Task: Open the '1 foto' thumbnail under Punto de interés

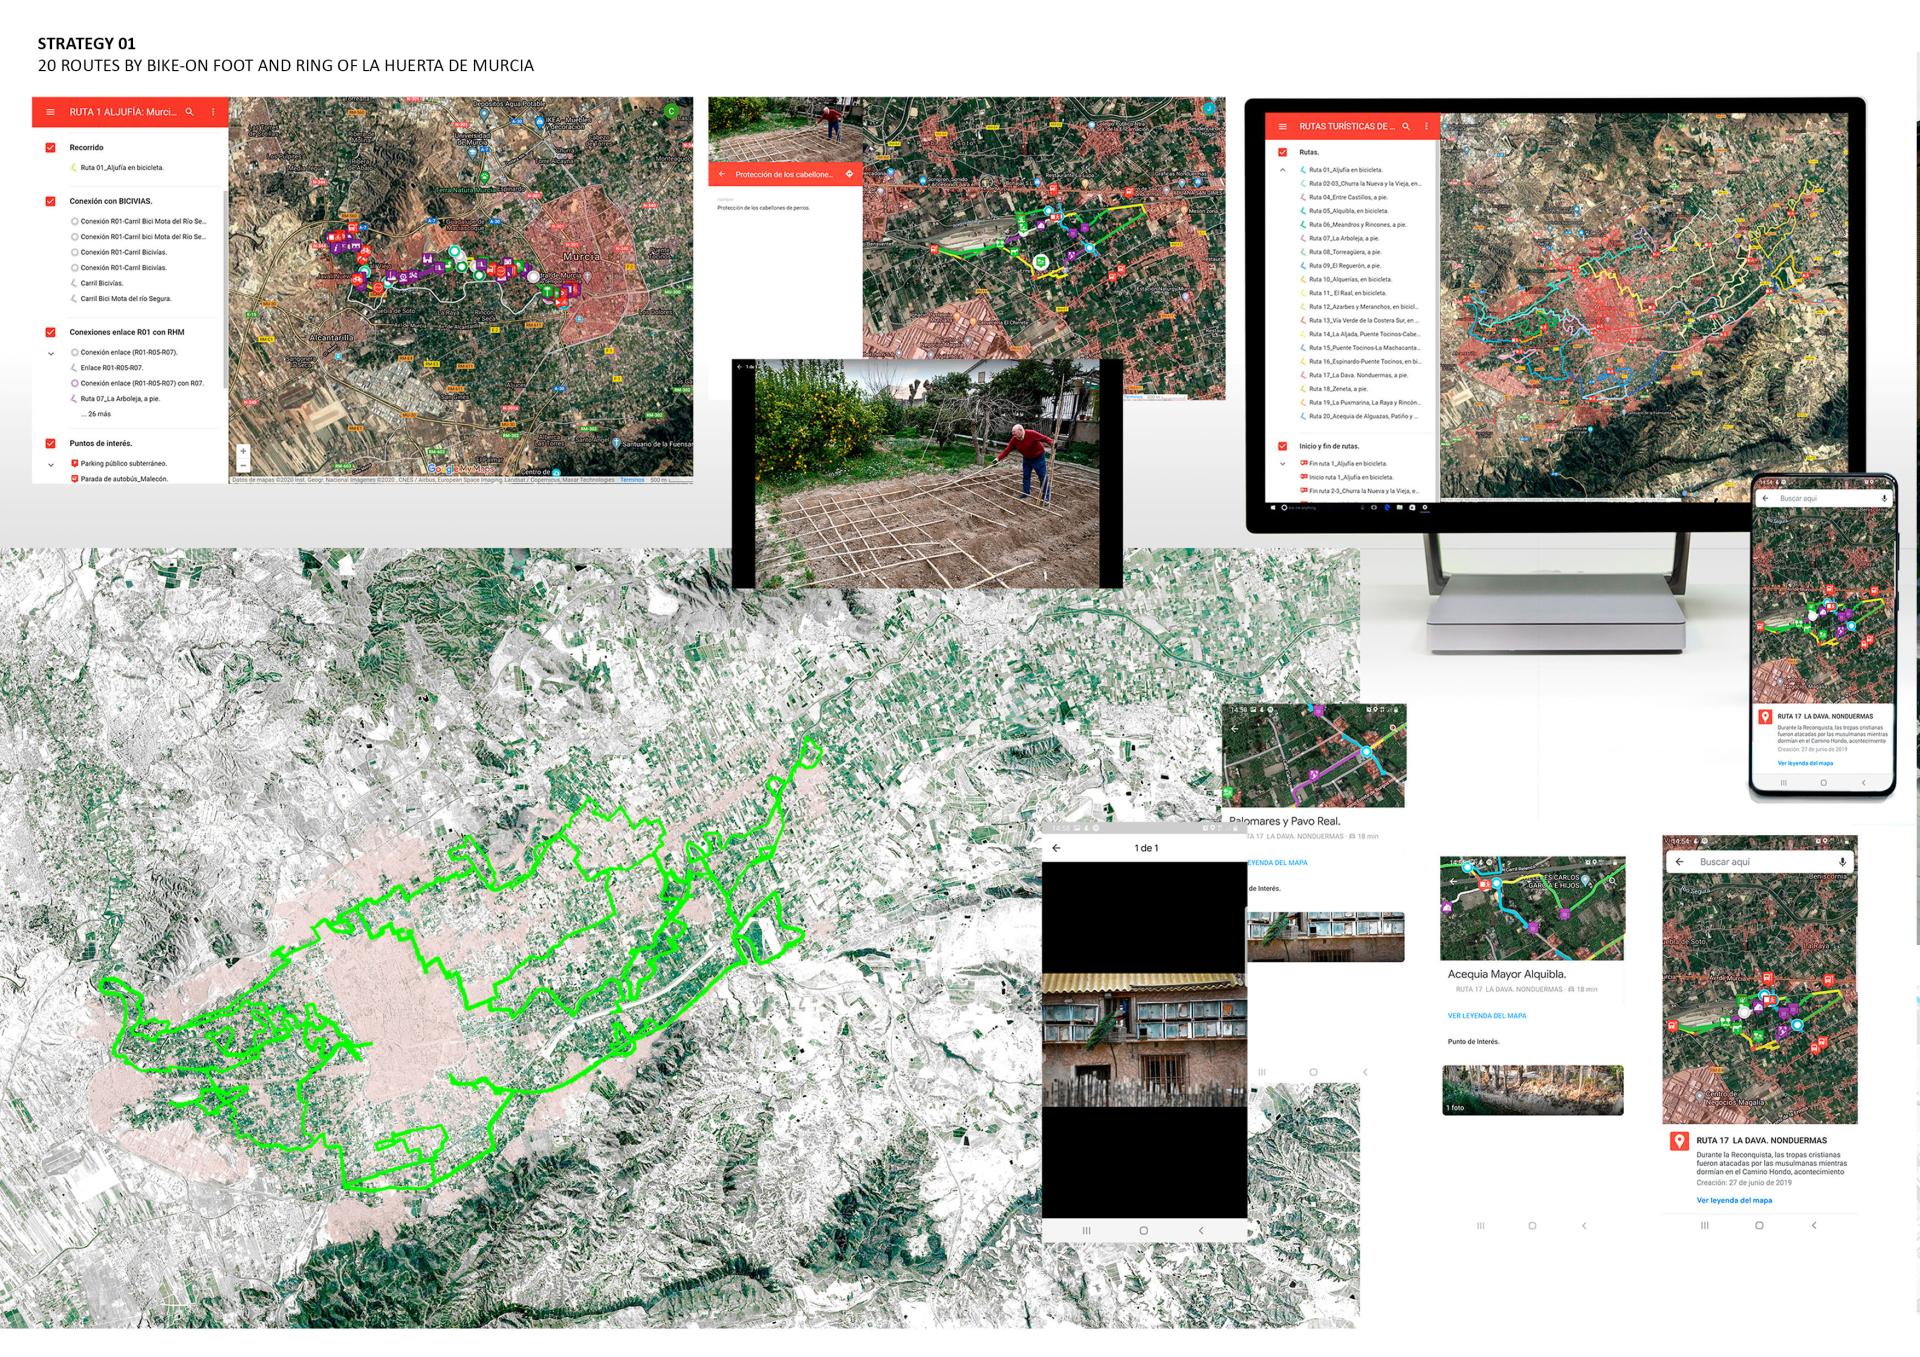Action: (x=1532, y=1090)
